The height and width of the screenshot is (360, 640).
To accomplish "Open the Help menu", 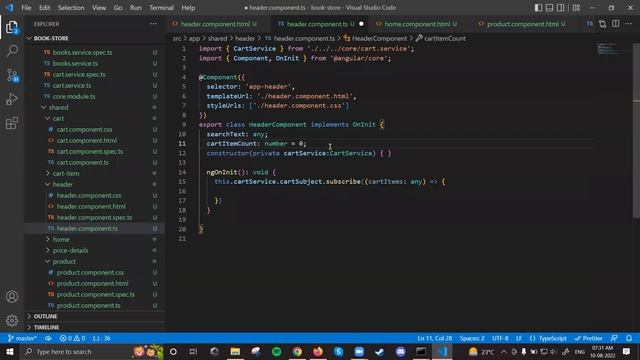I will (188, 8).
